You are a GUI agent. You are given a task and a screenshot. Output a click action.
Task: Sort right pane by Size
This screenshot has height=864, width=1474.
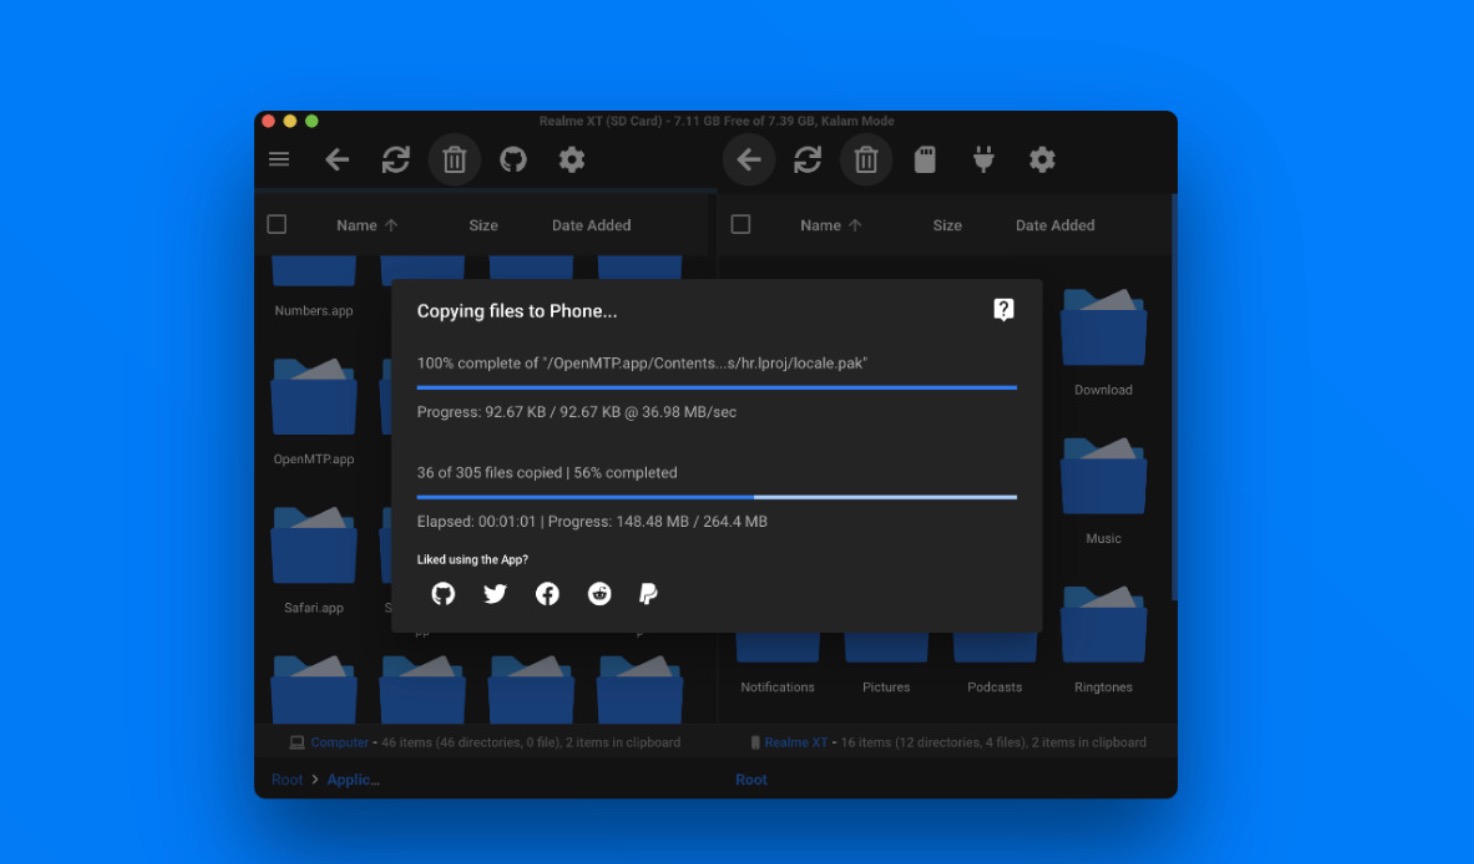(x=947, y=225)
